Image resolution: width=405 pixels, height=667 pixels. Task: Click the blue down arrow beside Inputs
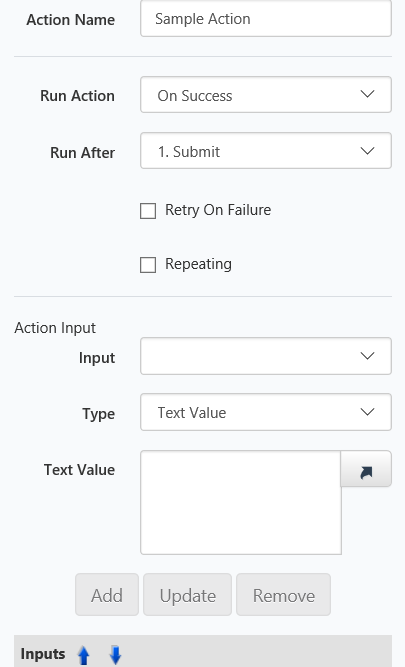point(115,655)
